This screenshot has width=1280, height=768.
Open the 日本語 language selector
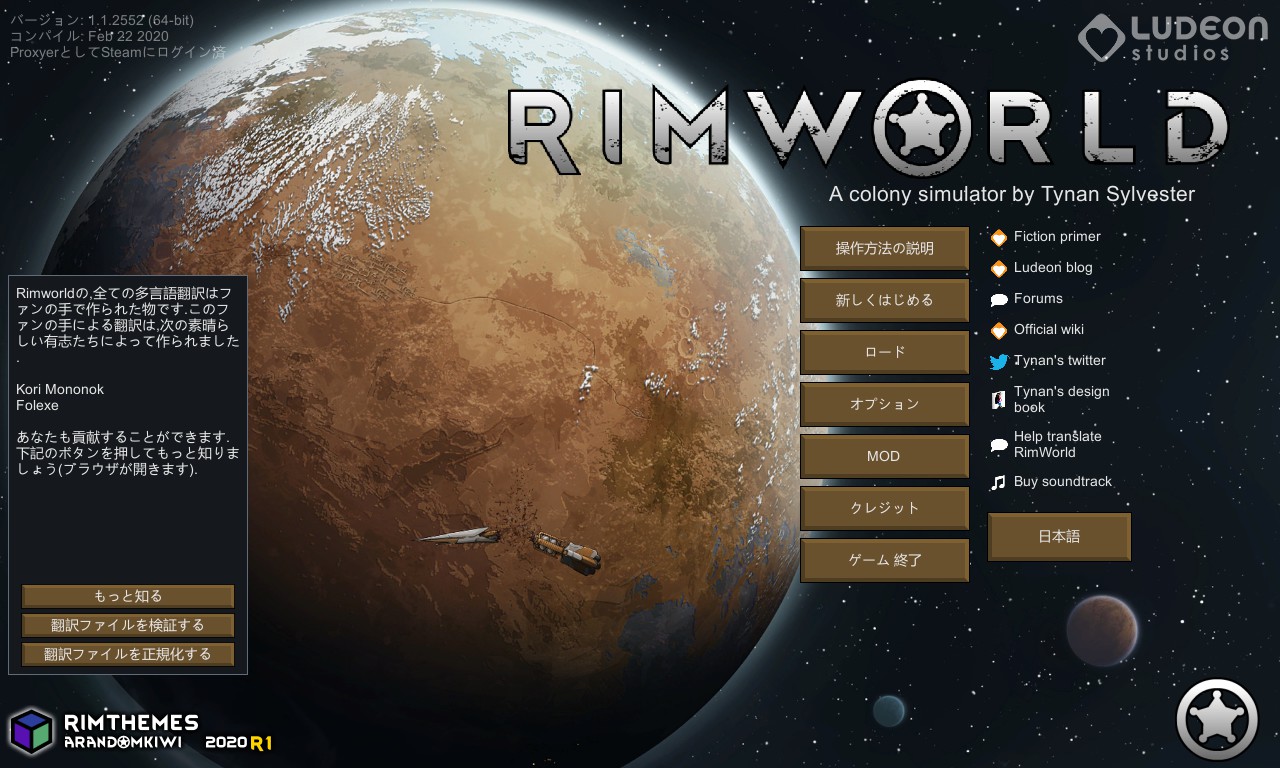1059,537
